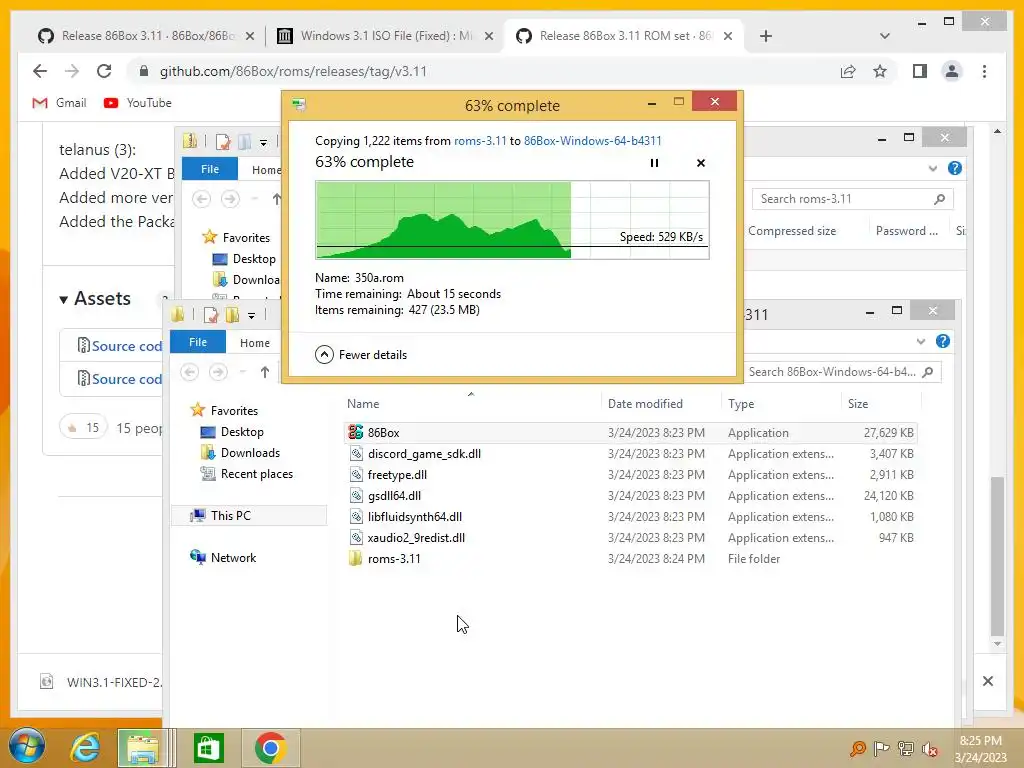1024x768 pixels.
Task: Collapse the Assets section
Action: (95, 298)
